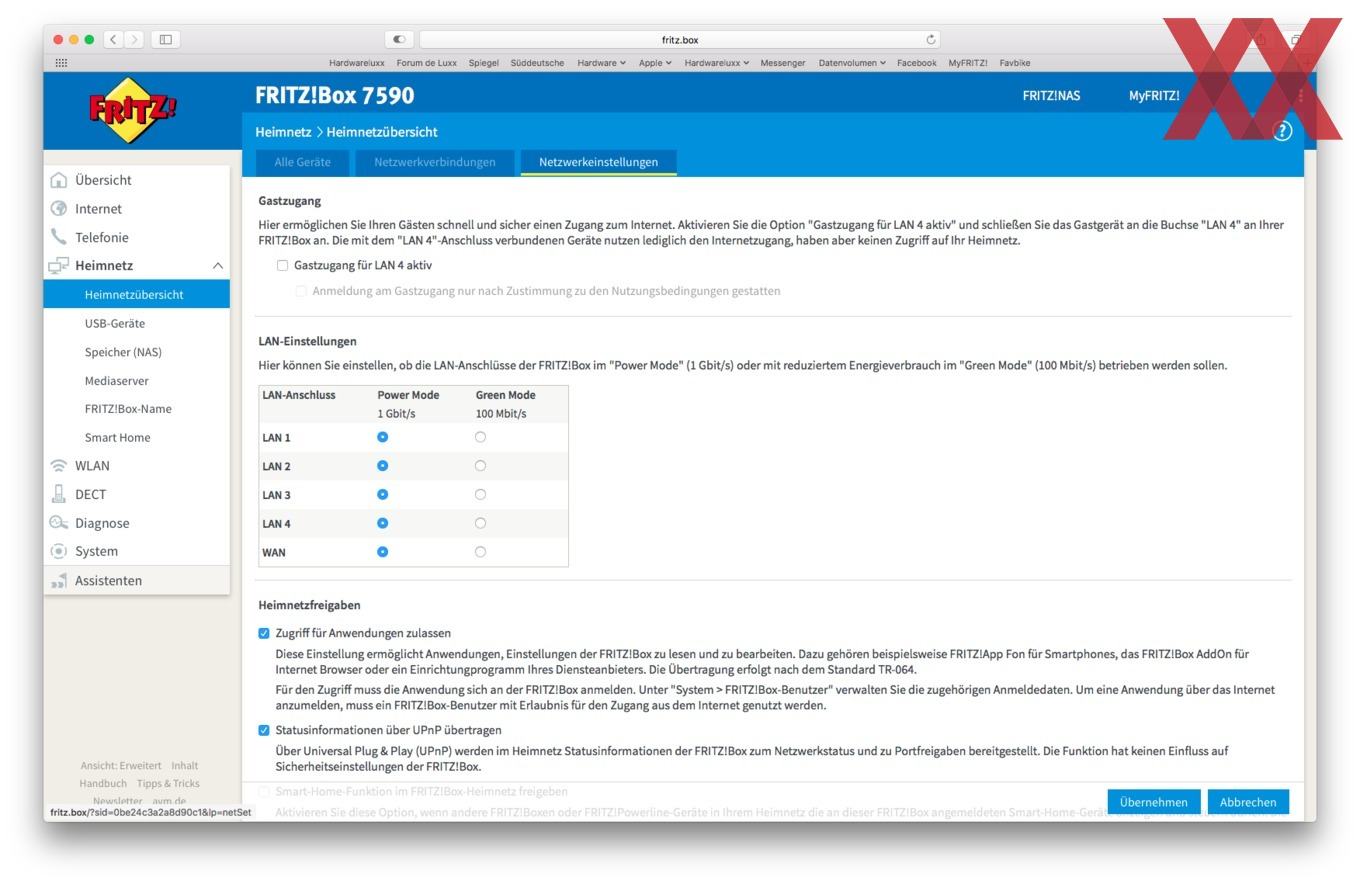
Task: Click the Heimnetz computers icon
Action: pyautogui.click(x=59, y=266)
